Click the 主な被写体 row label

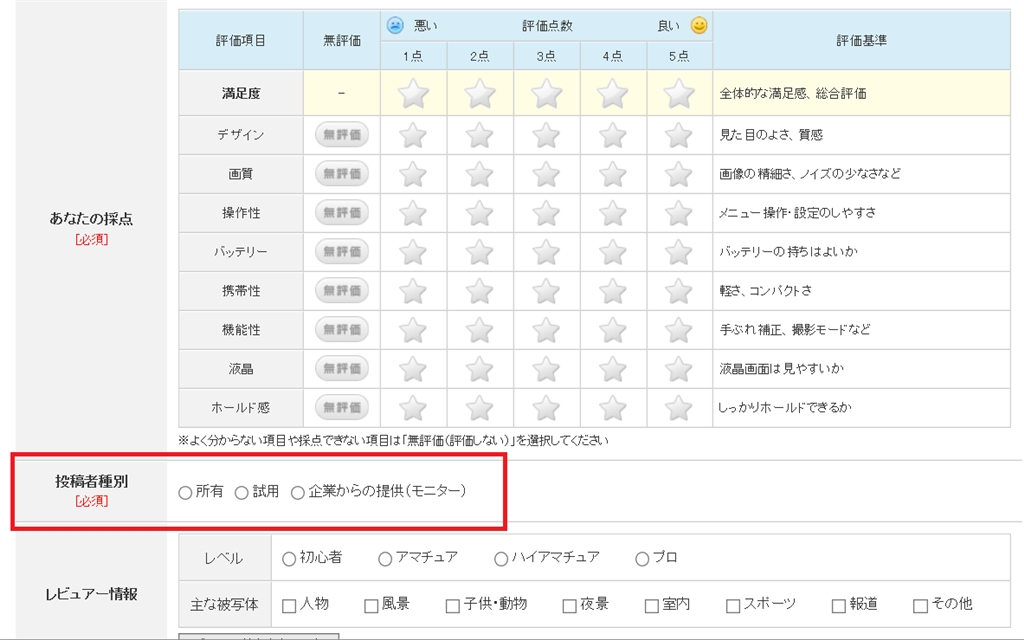click(225, 605)
